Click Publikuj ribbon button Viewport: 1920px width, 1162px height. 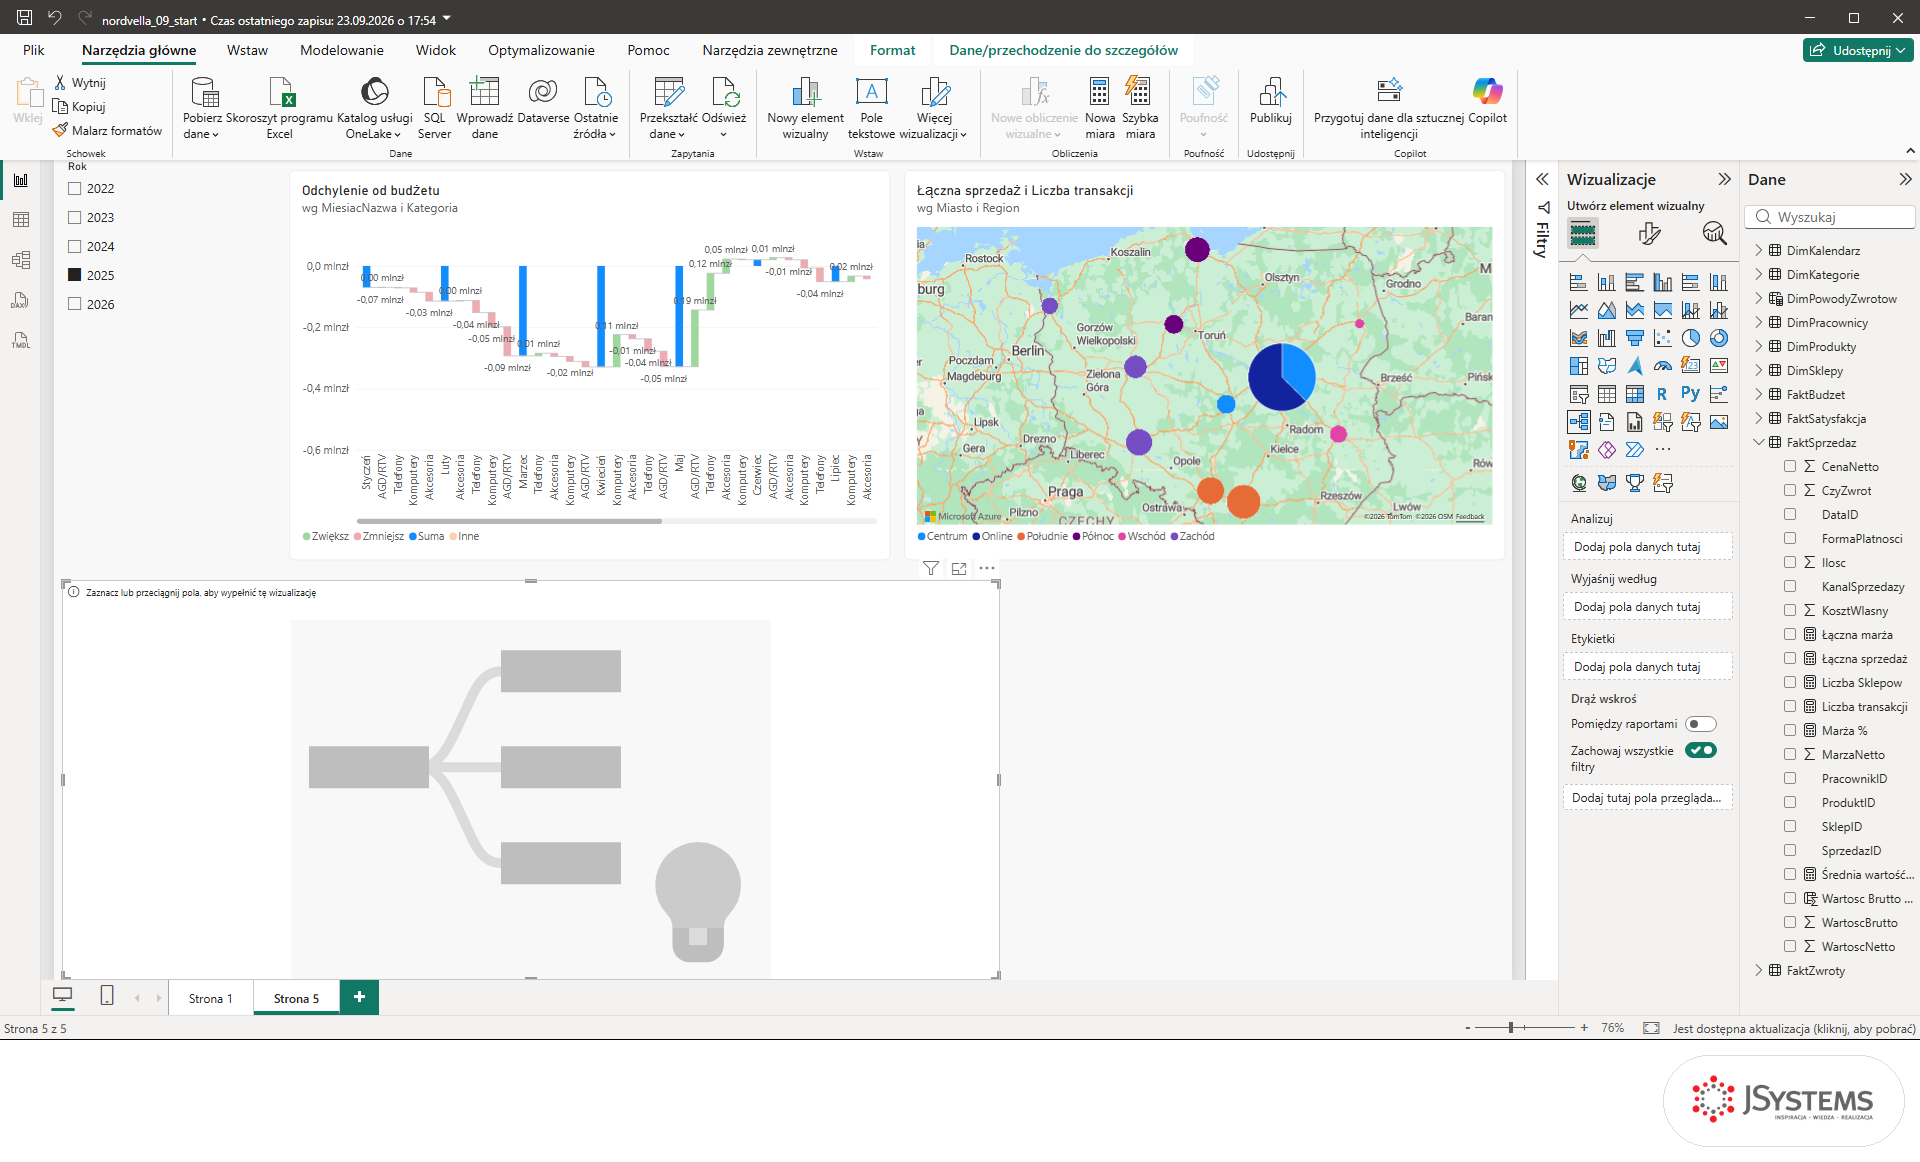(1270, 103)
